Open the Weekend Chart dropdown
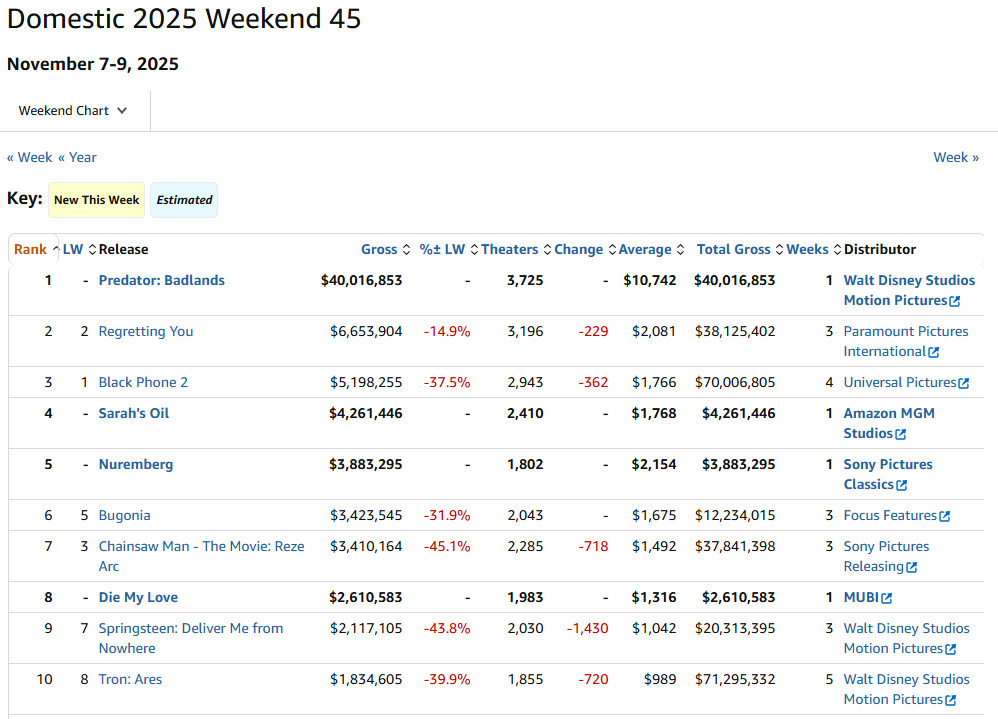The width and height of the screenshot is (998, 719). tap(74, 111)
